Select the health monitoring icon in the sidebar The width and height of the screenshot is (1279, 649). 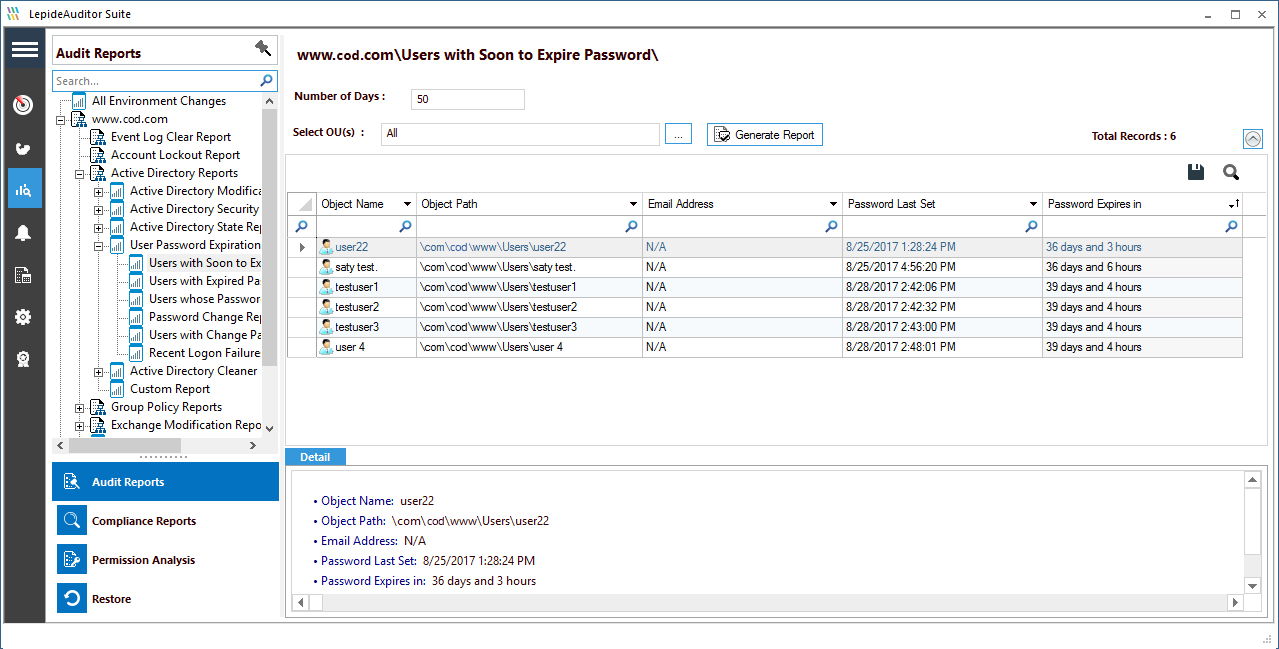[24, 148]
